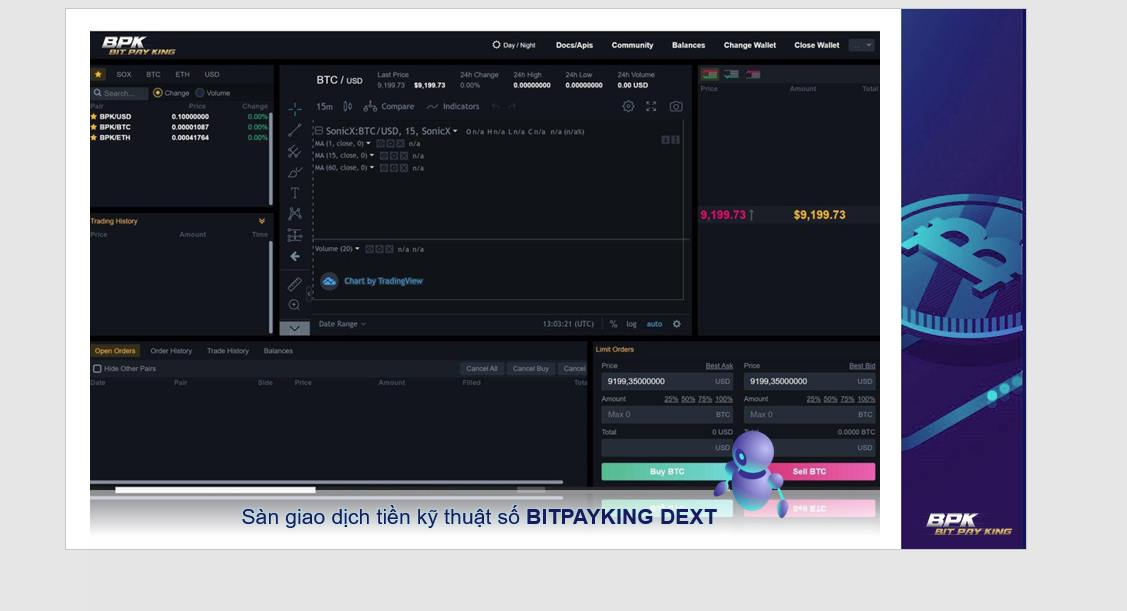The image size is (1127, 611).
Task: Open the 15m interval dropdown
Action: point(325,106)
